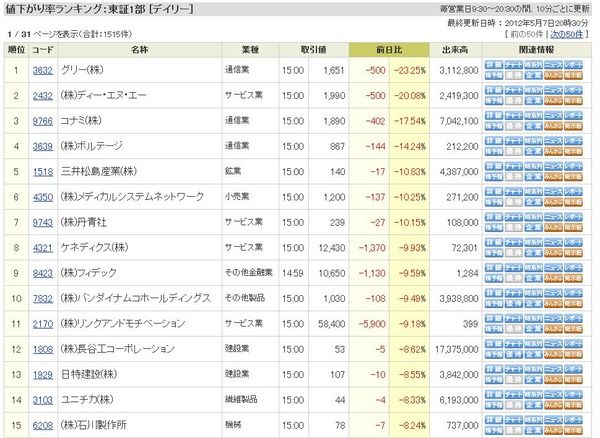Screen dimensions: 600x438
Task: Click レポート button for ディー・エヌ・エー
Action: click(x=573, y=90)
